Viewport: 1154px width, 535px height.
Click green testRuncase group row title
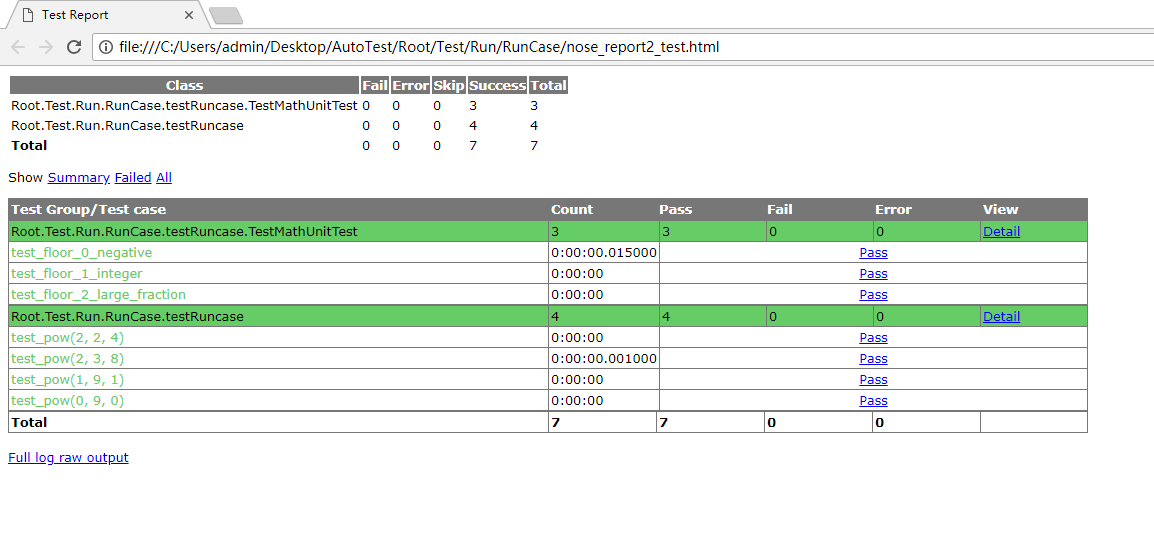tap(127, 316)
